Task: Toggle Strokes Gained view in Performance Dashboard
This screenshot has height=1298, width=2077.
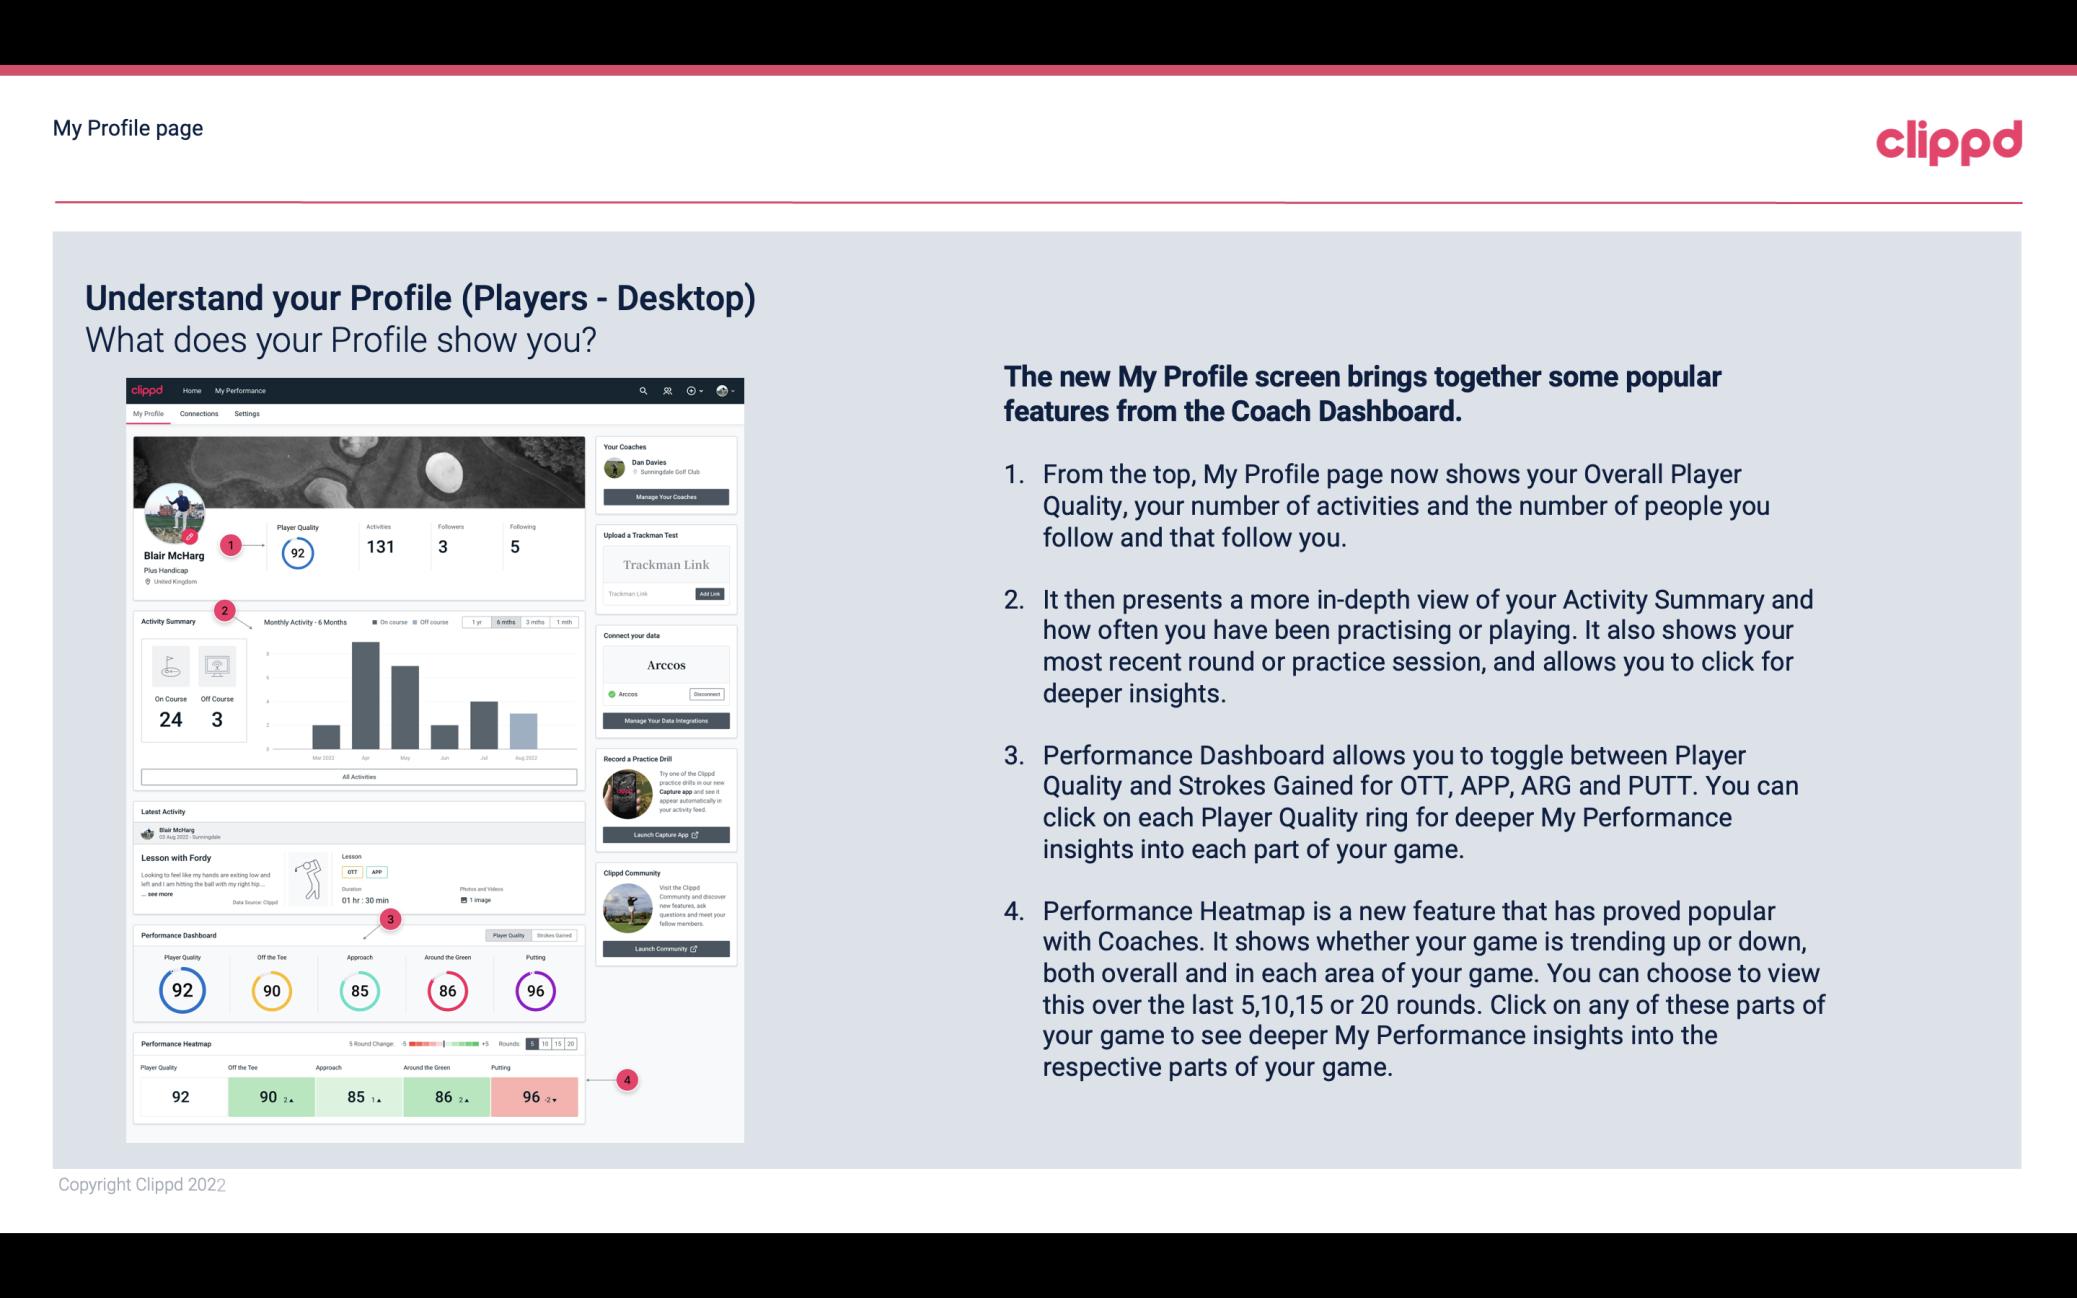Action: click(x=558, y=935)
